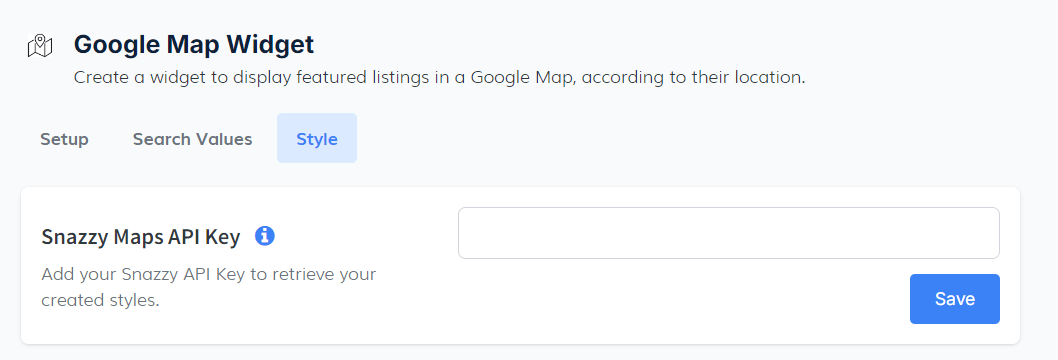Click the word 'Widget' in the page title
The width and height of the screenshot is (1058, 360).
point(270,44)
